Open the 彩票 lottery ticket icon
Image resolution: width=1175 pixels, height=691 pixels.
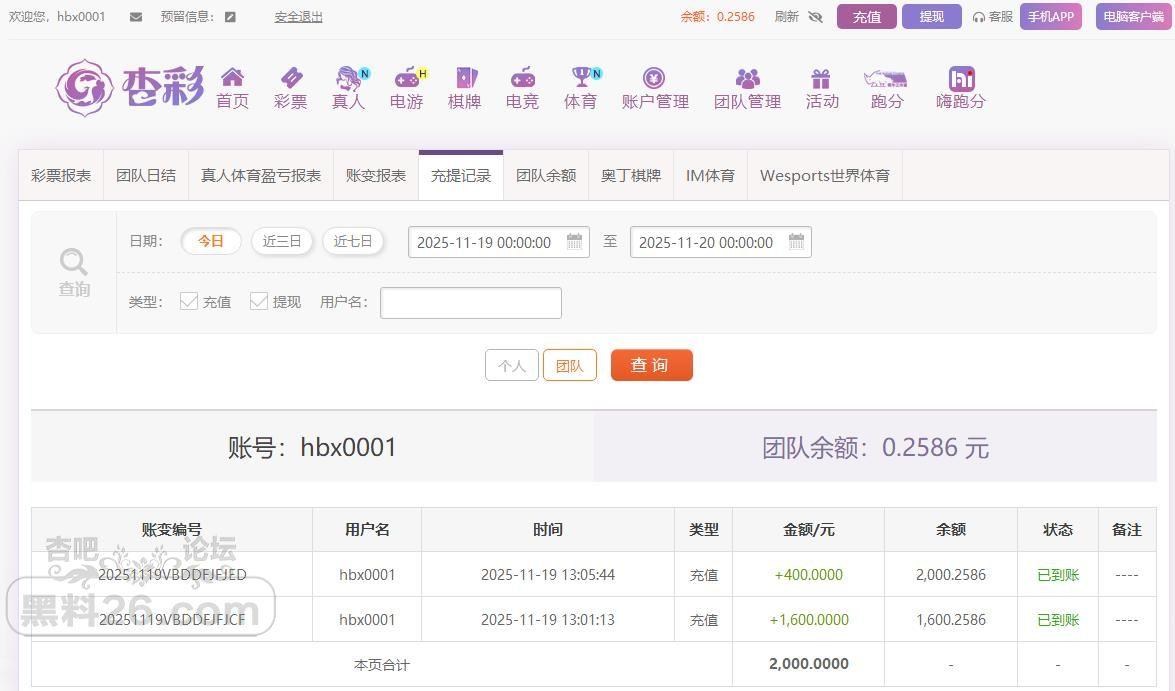click(290, 78)
